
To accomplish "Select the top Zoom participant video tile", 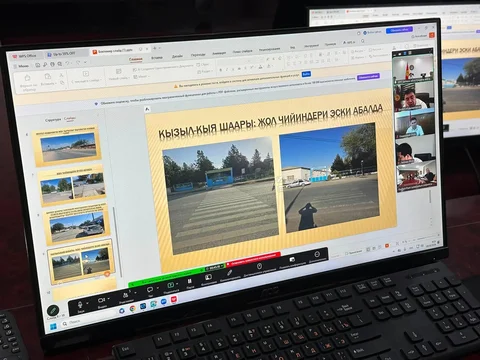I will [413, 68].
